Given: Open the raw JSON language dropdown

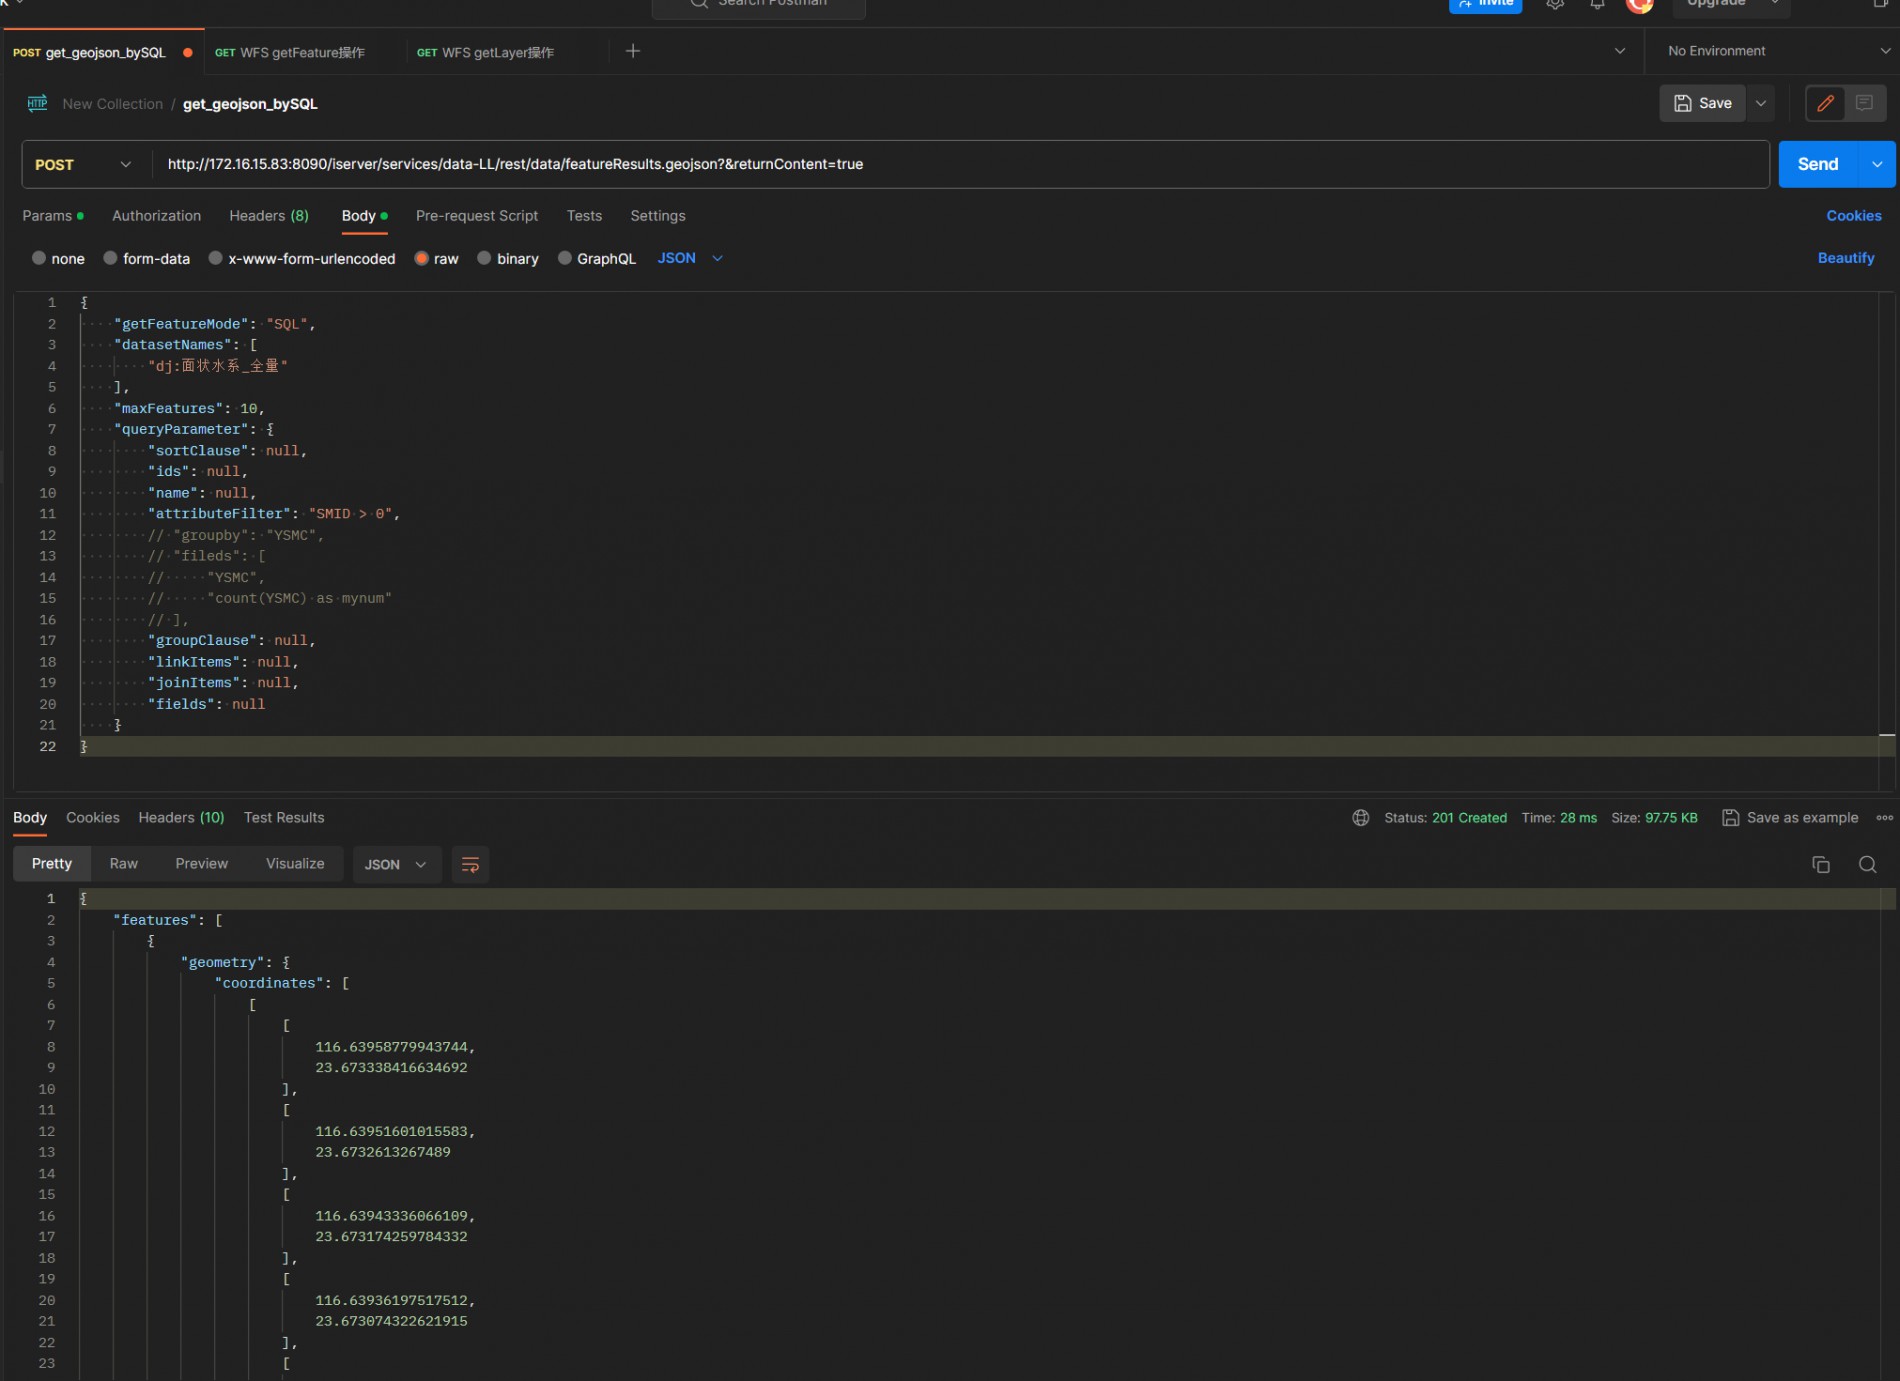Looking at the screenshot, I should coord(690,258).
